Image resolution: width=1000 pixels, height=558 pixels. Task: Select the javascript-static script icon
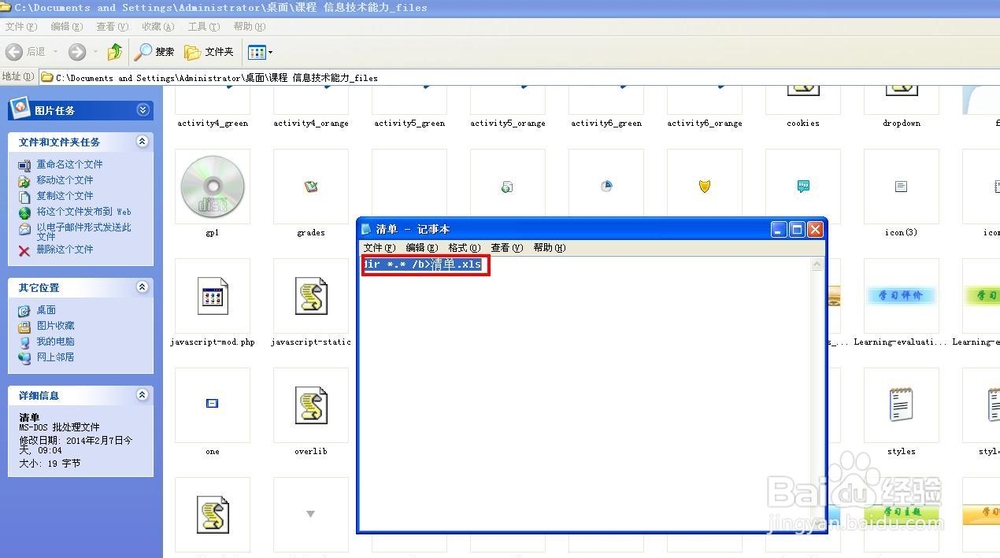pos(311,296)
